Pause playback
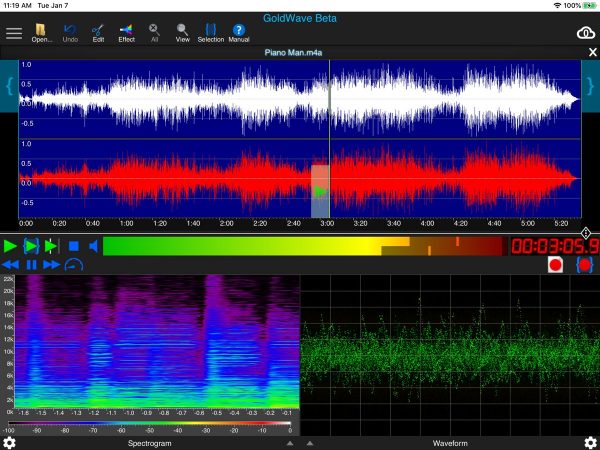Screen dimensions: 600x450 pyautogui.click(x=31, y=265)
